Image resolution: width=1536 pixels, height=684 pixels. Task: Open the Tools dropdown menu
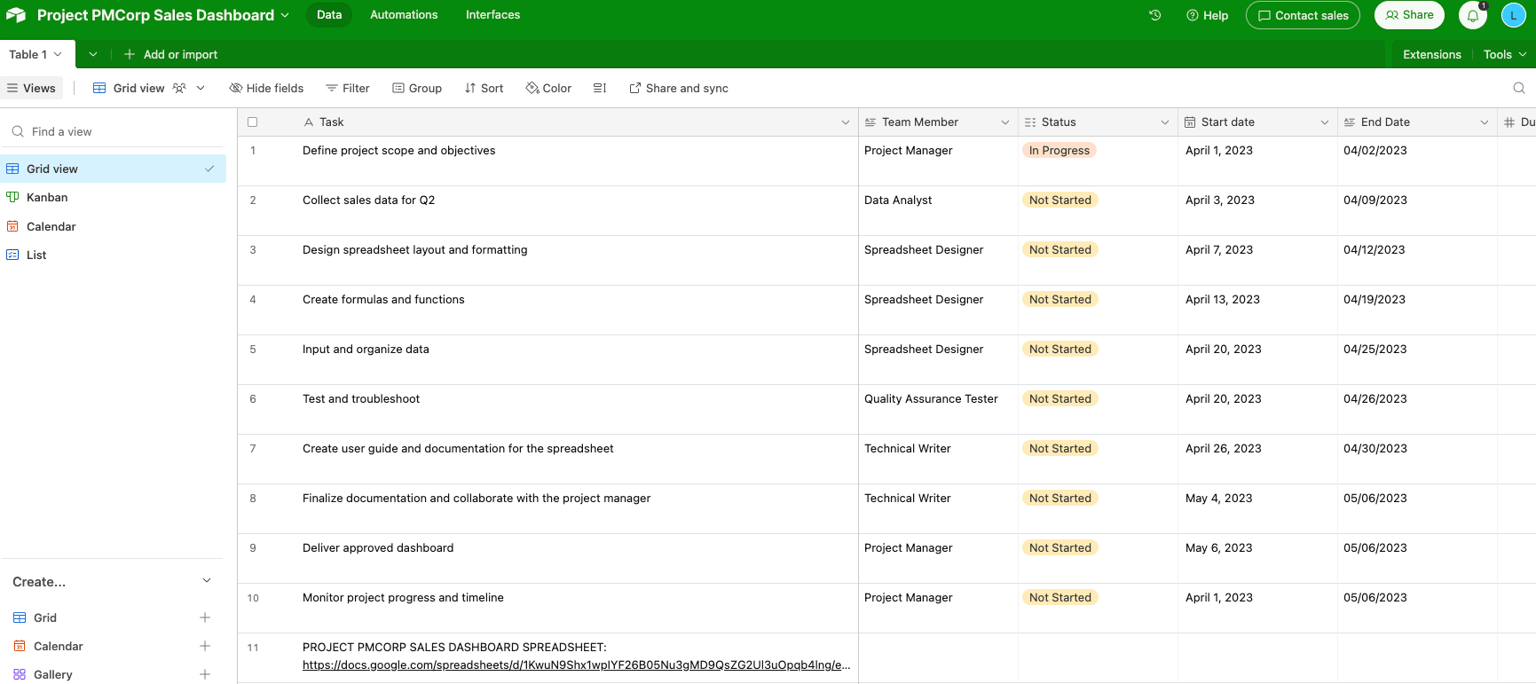pyautogui.click(x=1504, y=54)
